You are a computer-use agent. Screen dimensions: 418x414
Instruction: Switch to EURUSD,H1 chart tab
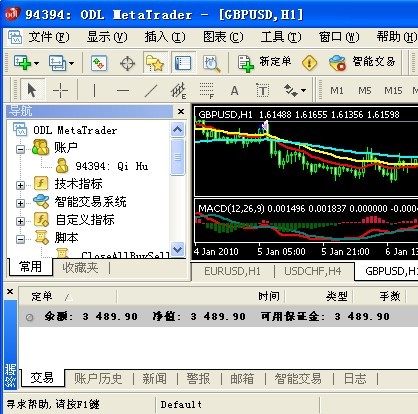coord(232,271)
